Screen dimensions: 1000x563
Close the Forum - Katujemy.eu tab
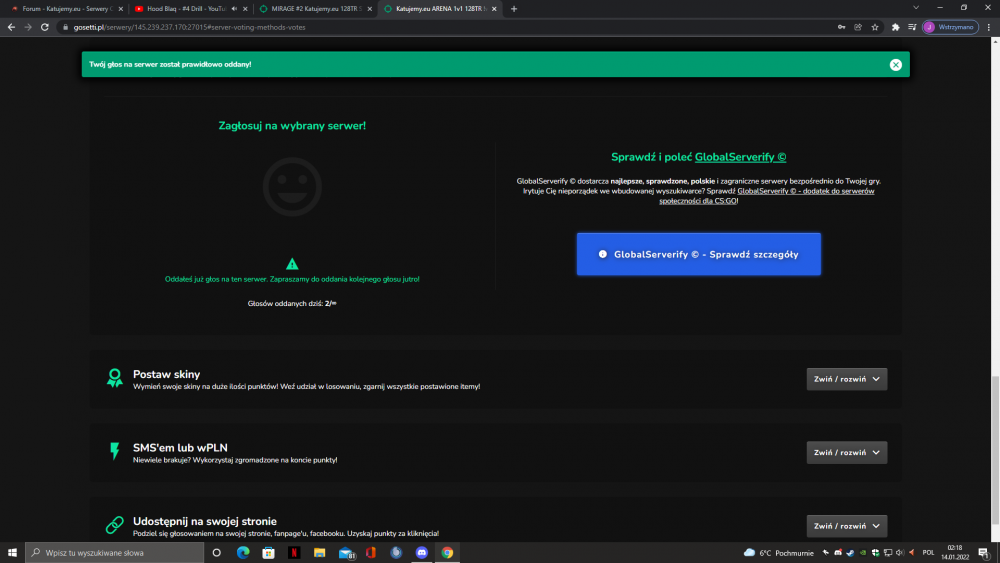coord(121,9)
